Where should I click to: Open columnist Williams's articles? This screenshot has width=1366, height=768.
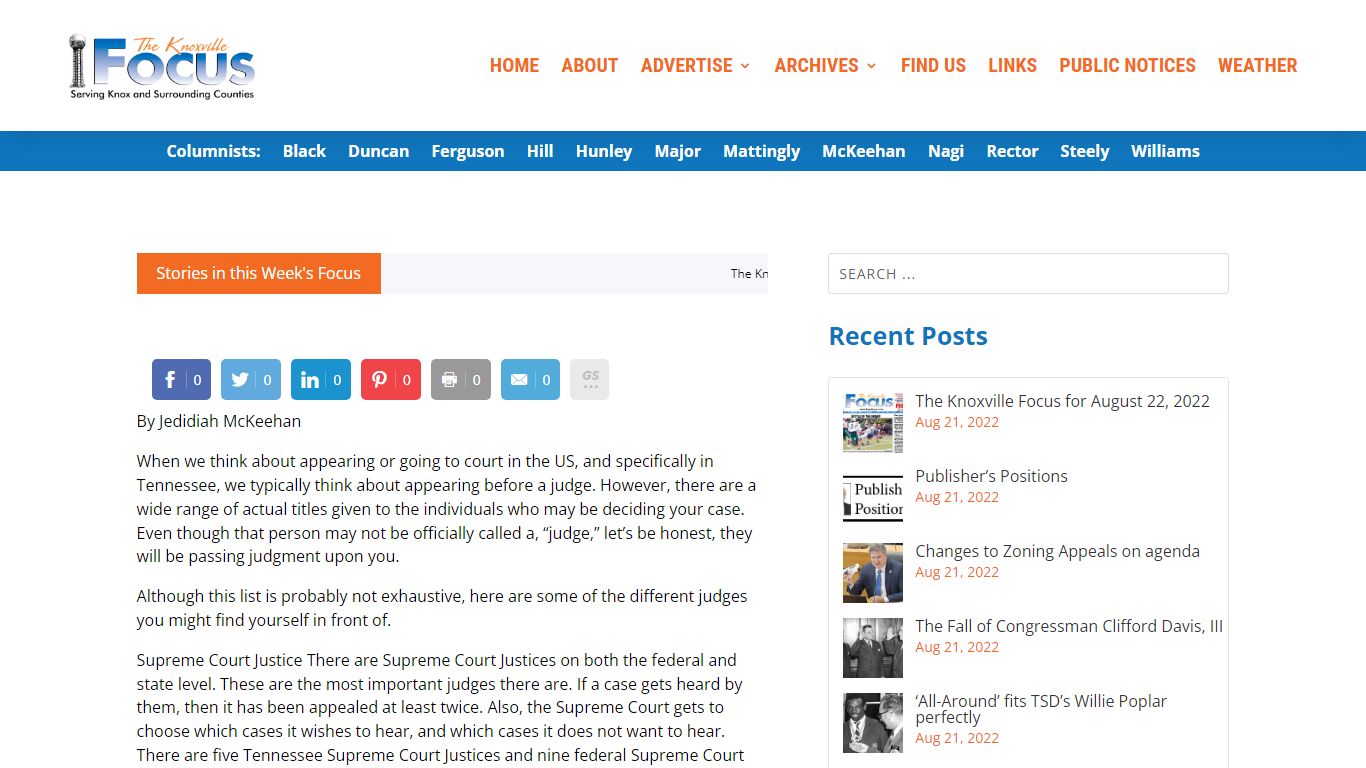(x=1165, y=151)
